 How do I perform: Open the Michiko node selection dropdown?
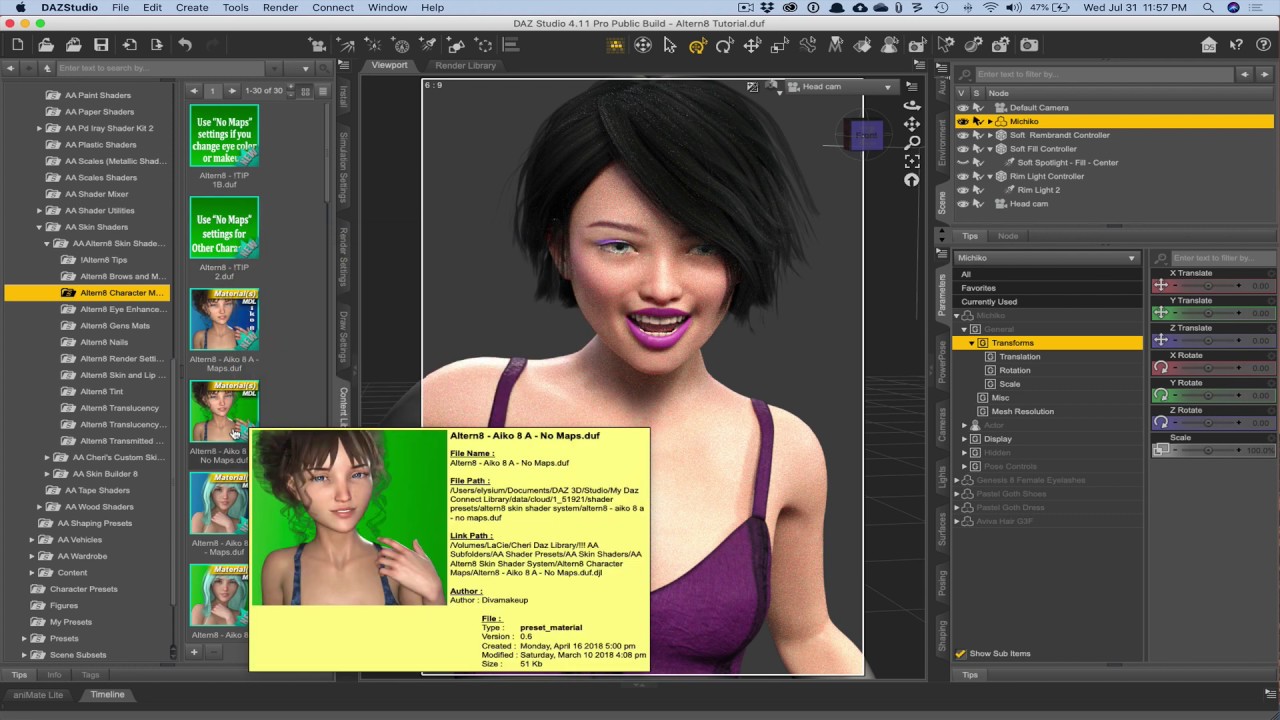tap(1047, 258)
